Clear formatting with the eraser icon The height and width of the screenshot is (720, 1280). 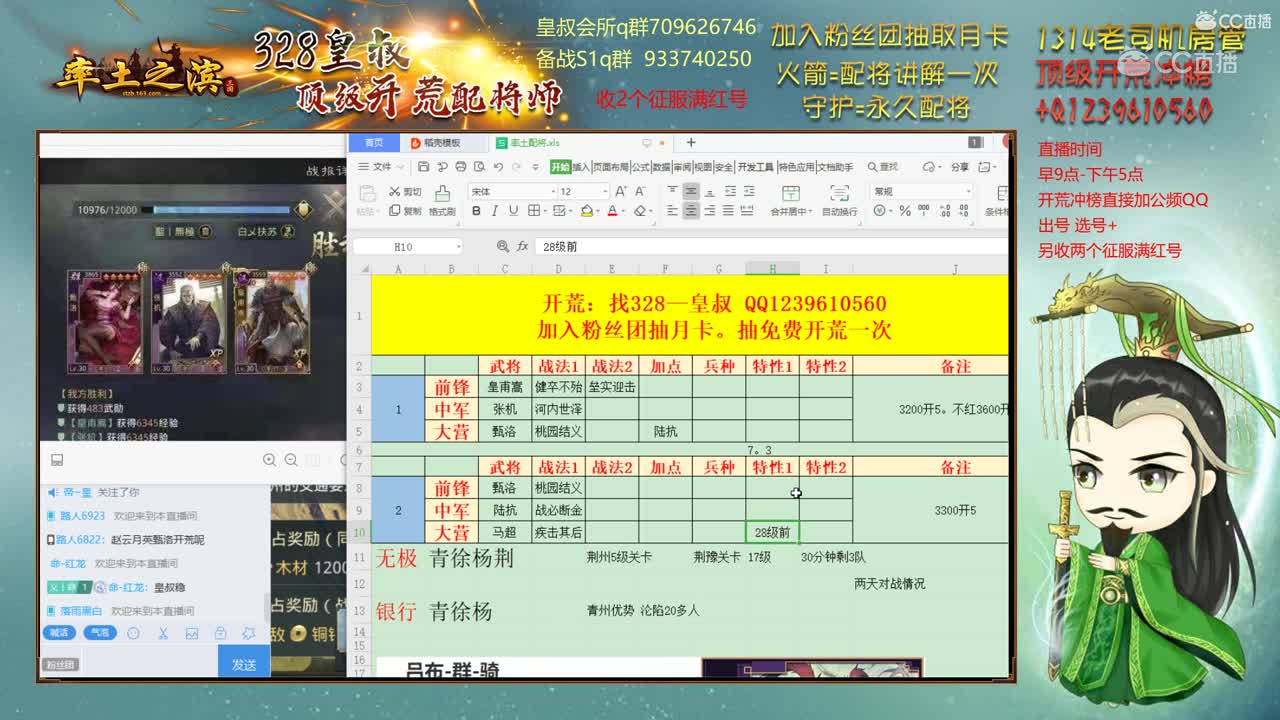click(641, 211)
